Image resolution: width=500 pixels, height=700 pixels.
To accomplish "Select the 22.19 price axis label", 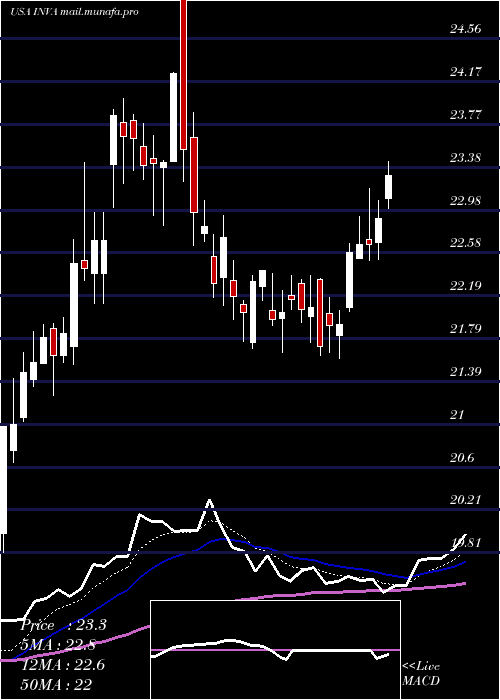I will [465, 286].
